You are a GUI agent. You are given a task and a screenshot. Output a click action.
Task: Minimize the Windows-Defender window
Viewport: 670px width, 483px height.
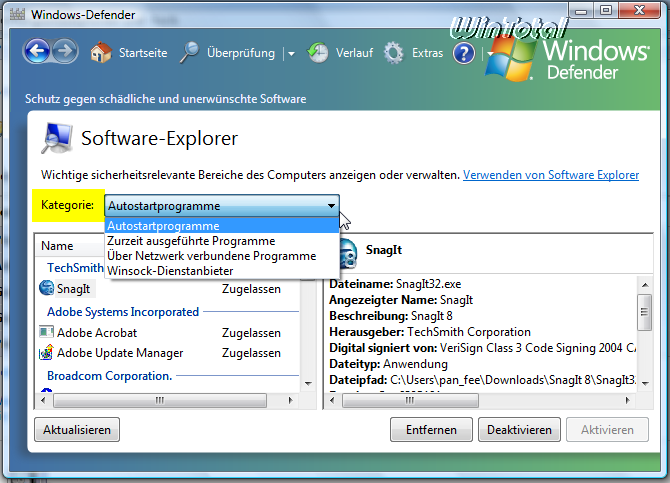(x=581, y=10)
